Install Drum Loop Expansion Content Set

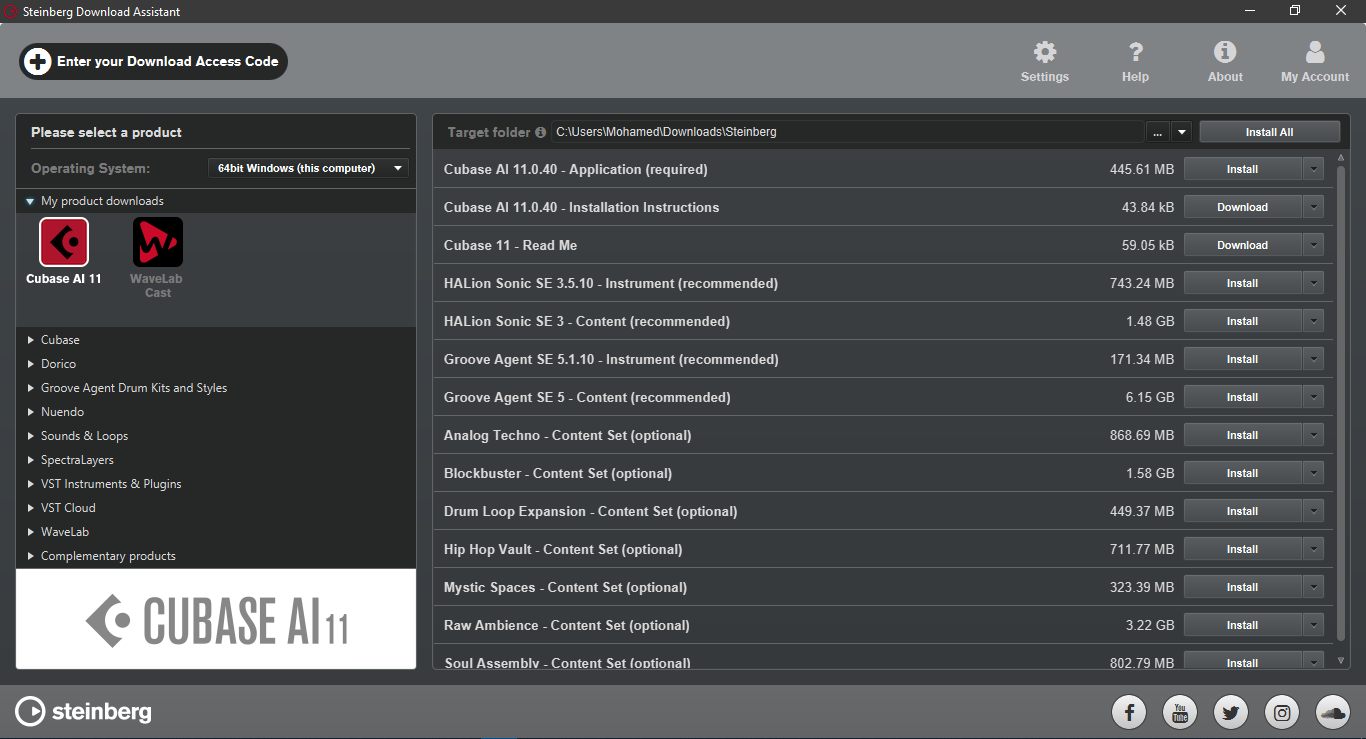pos(1243,511)
